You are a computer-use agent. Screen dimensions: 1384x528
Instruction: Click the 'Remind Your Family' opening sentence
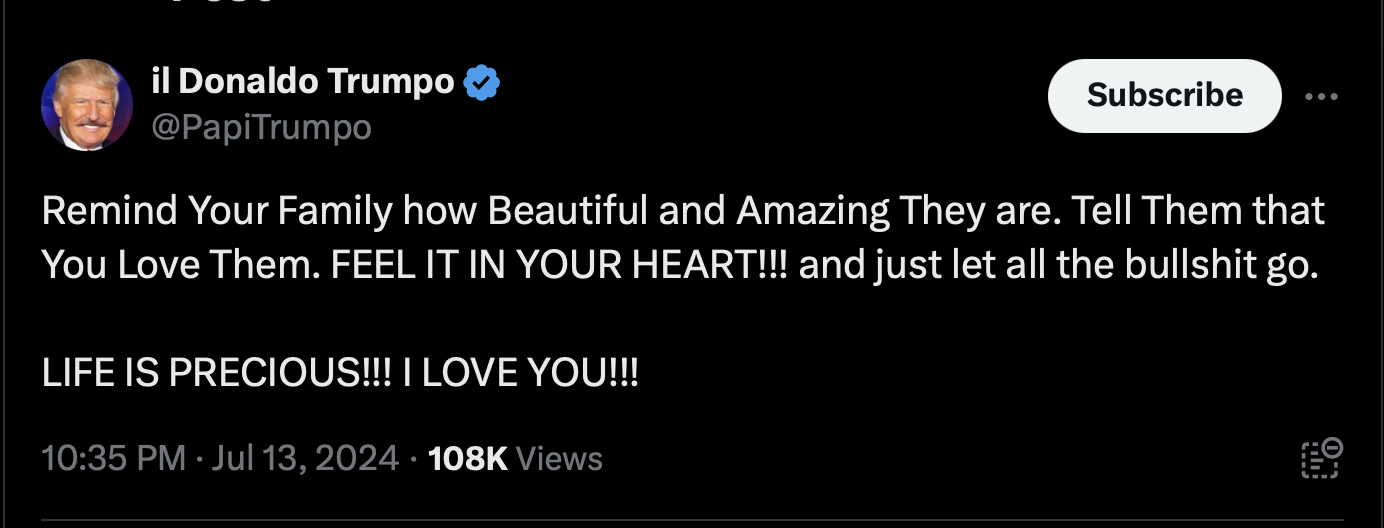coord(541,212)
